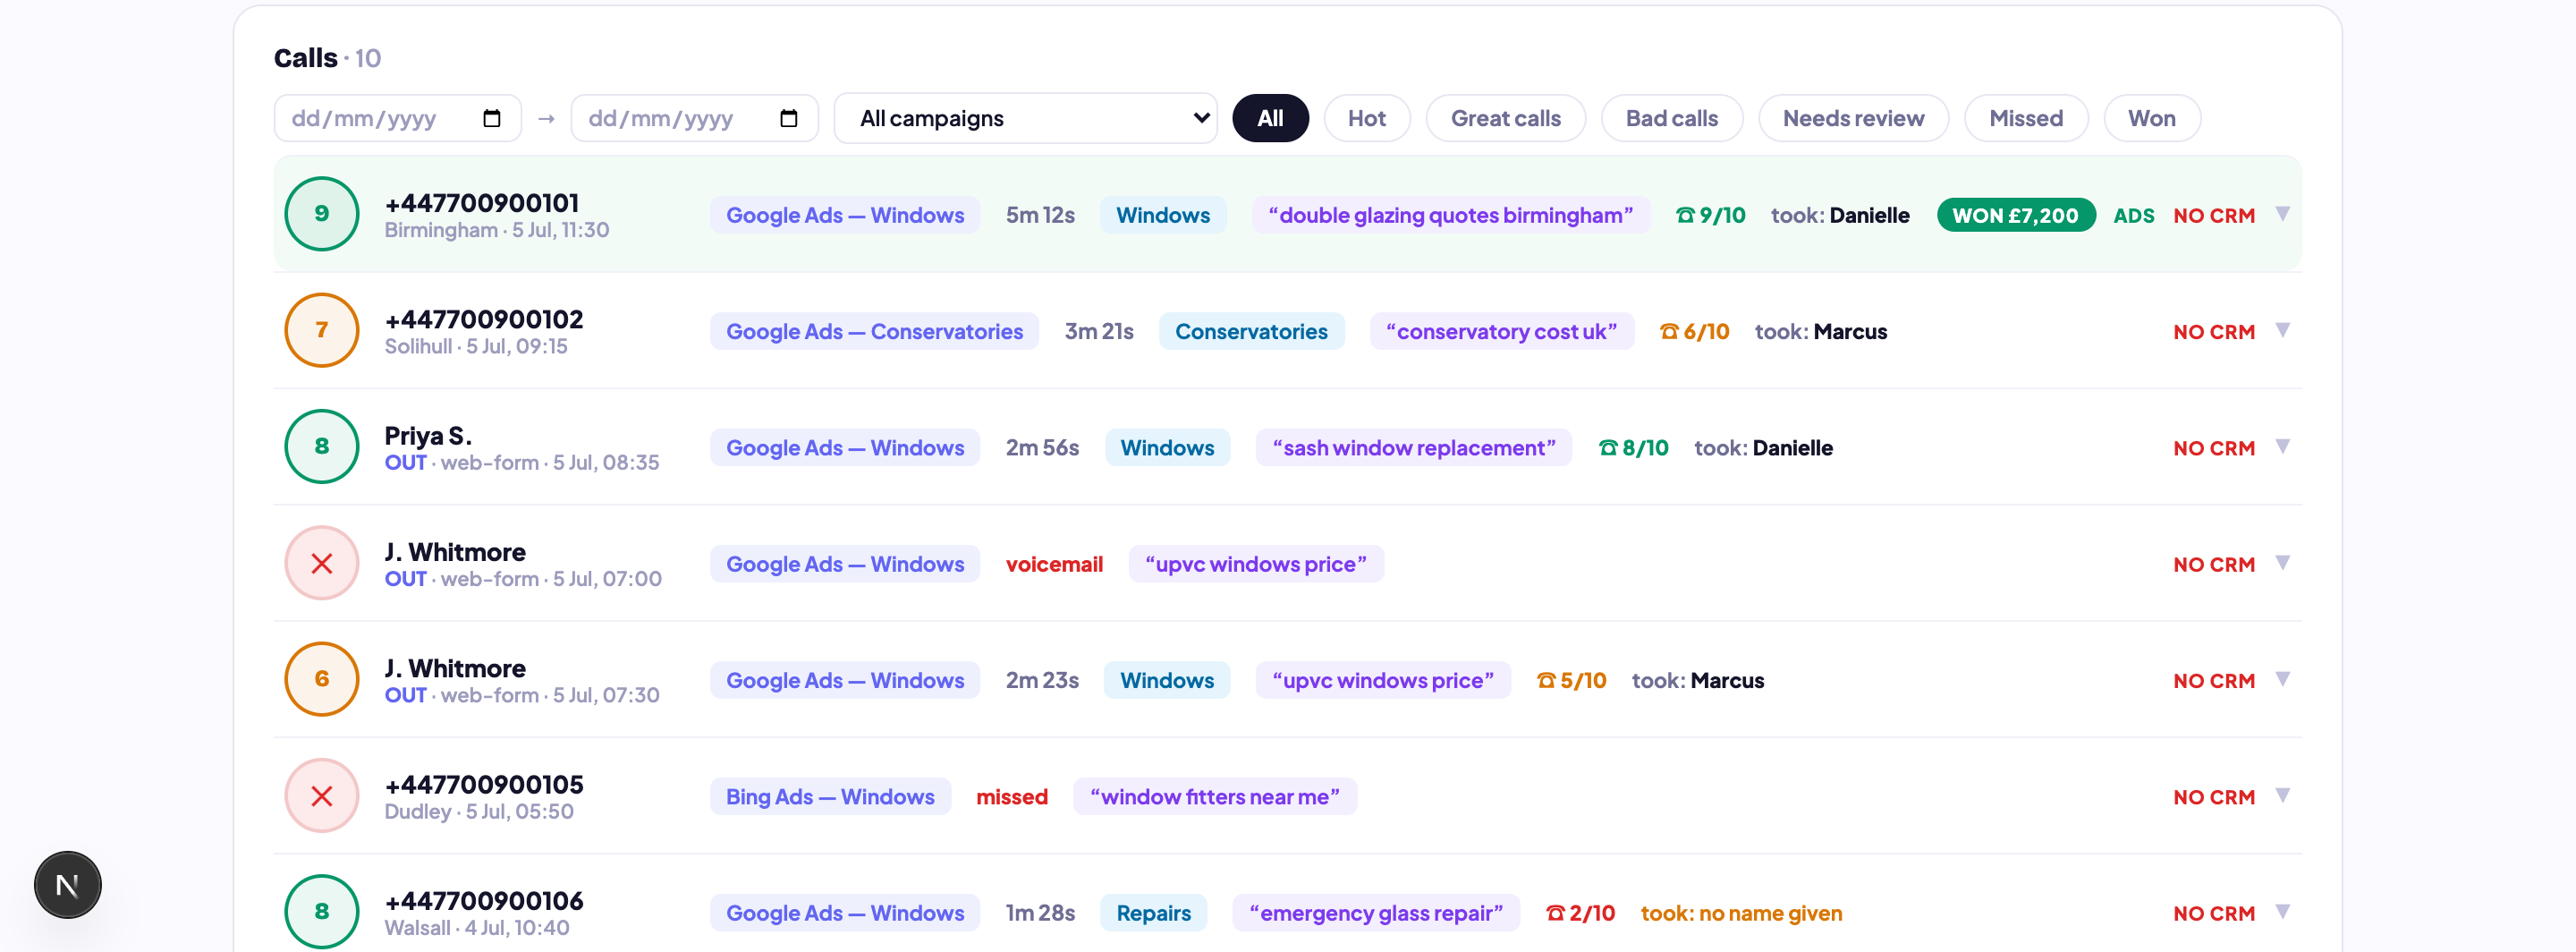Open the All campaigns dropdown
Image resolution: width=2576 pixels, height=952 pixels.
click(x=1026, y=118)
